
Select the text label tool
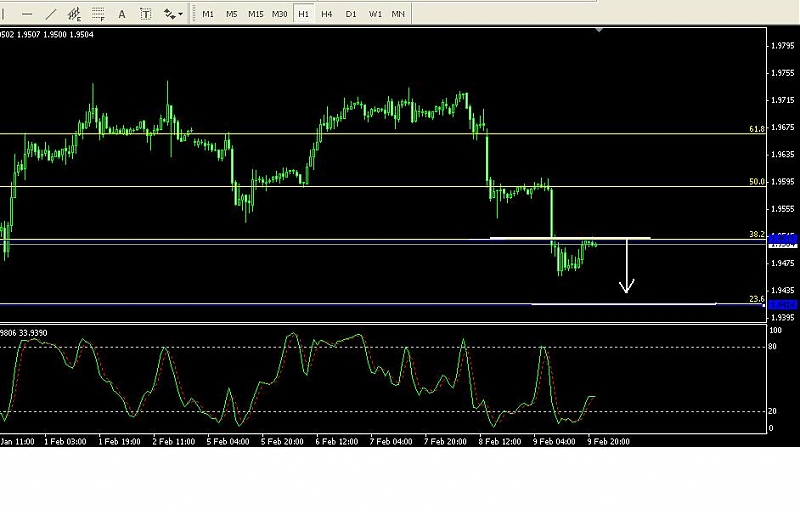pos(146,14)
